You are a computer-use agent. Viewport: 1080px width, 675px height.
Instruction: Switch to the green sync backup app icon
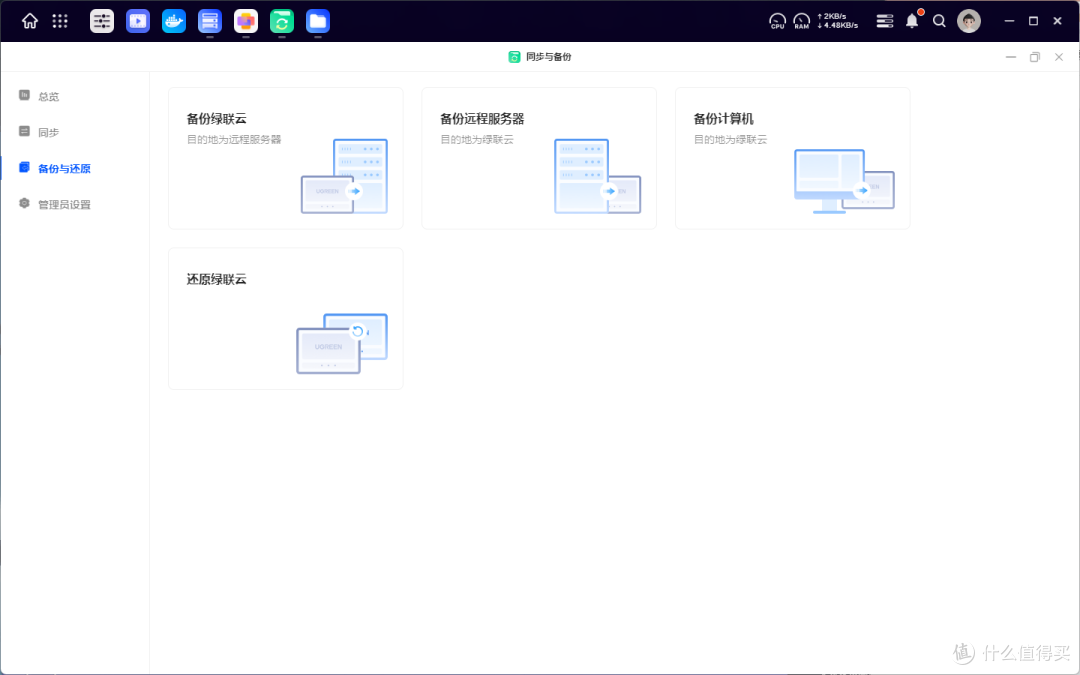[282, 21]
